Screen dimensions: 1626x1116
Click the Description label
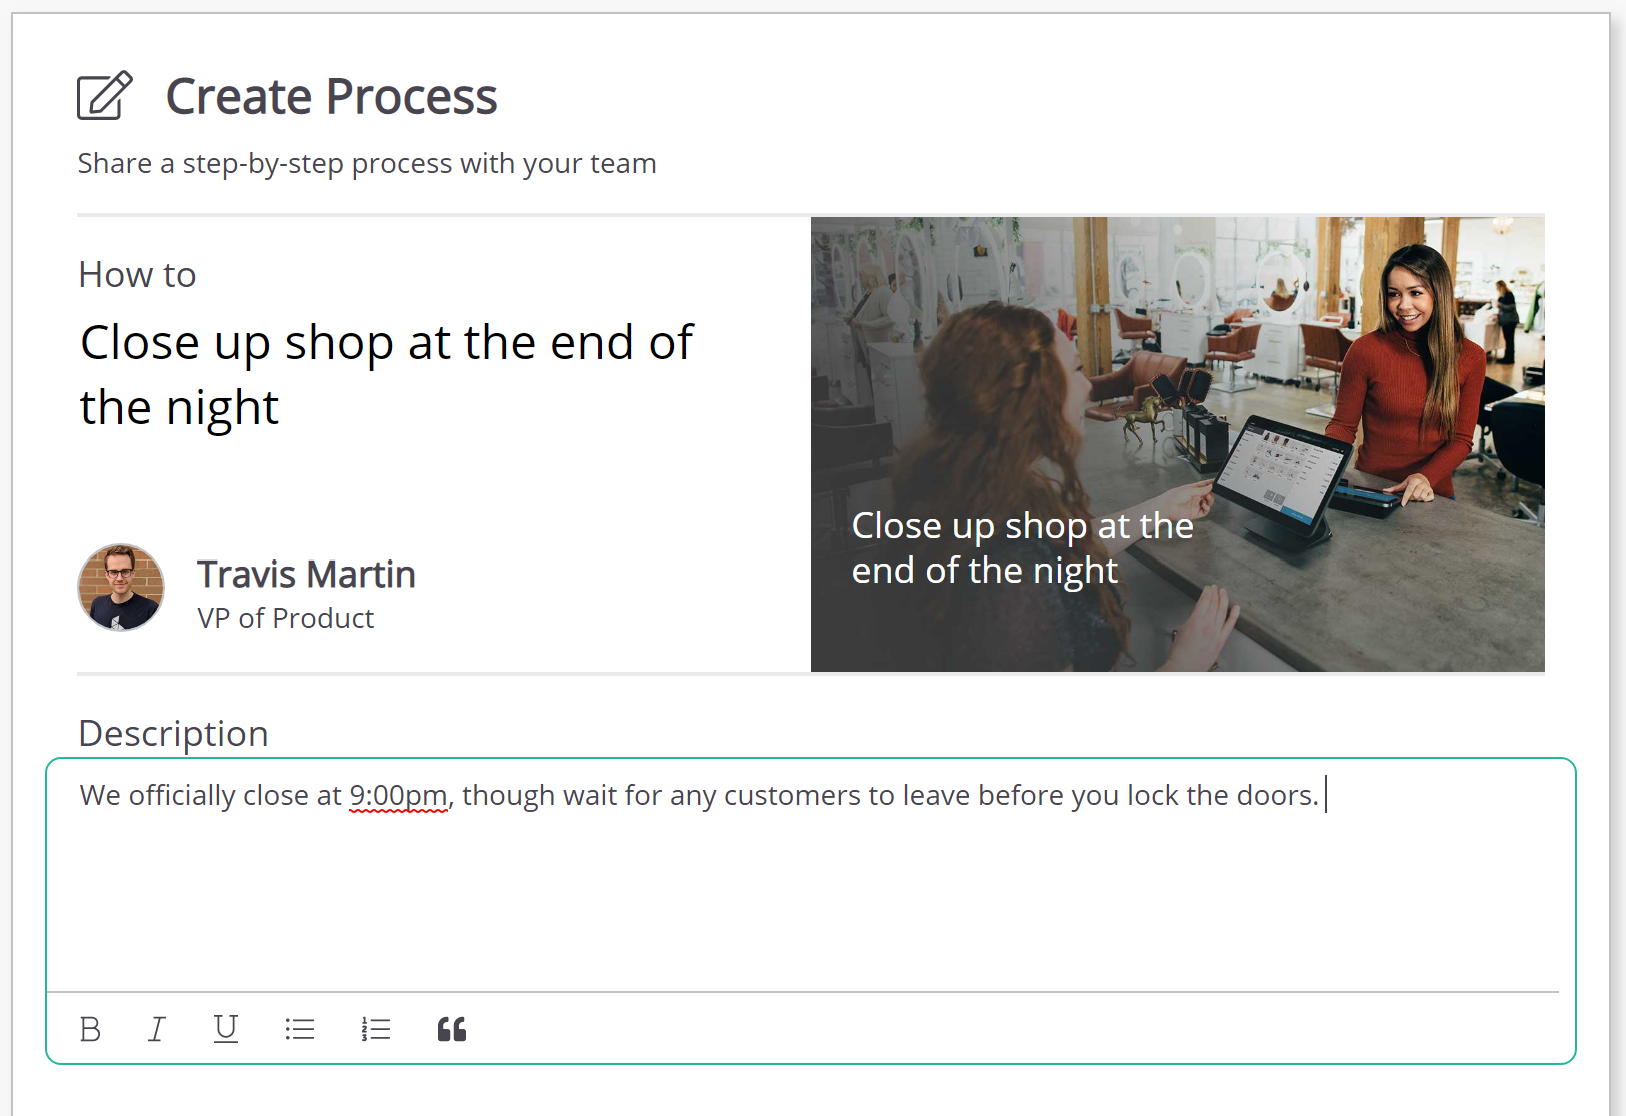click(x=174, y=733)
